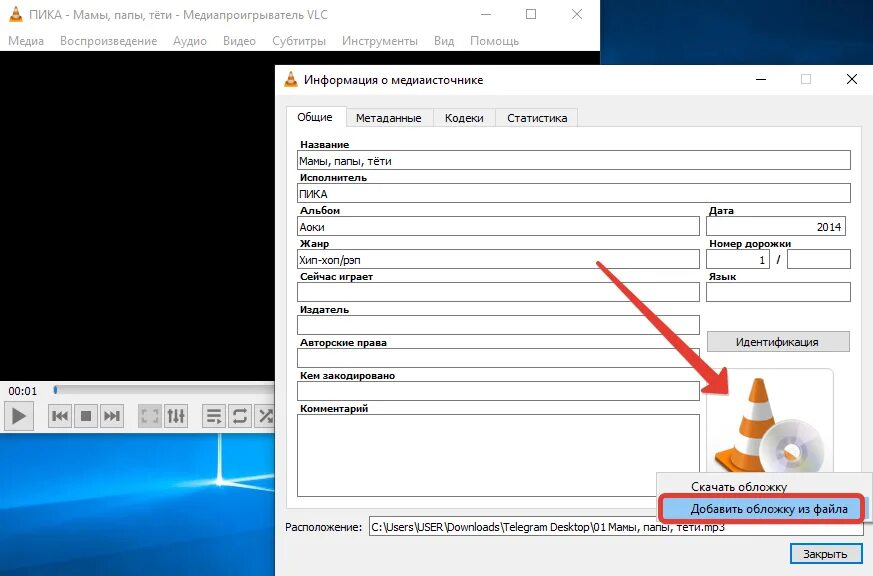Click the Сейчас играет field
The height and width of the screenshot is (576, 873).
[x=498, y=292]
